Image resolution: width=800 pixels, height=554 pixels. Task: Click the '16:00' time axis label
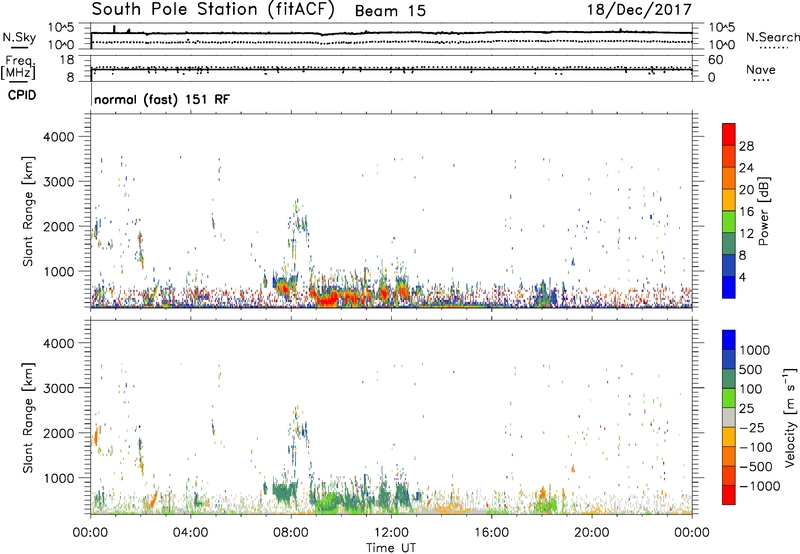[491, 533]
